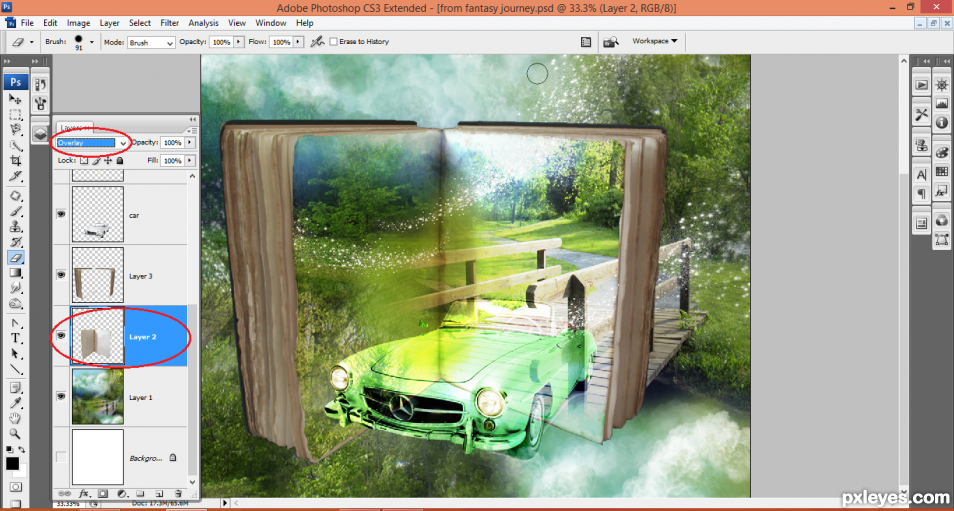Reset default foreground and background colors
The height and width of the screenshot is (511, 954).
click(9, 450)
